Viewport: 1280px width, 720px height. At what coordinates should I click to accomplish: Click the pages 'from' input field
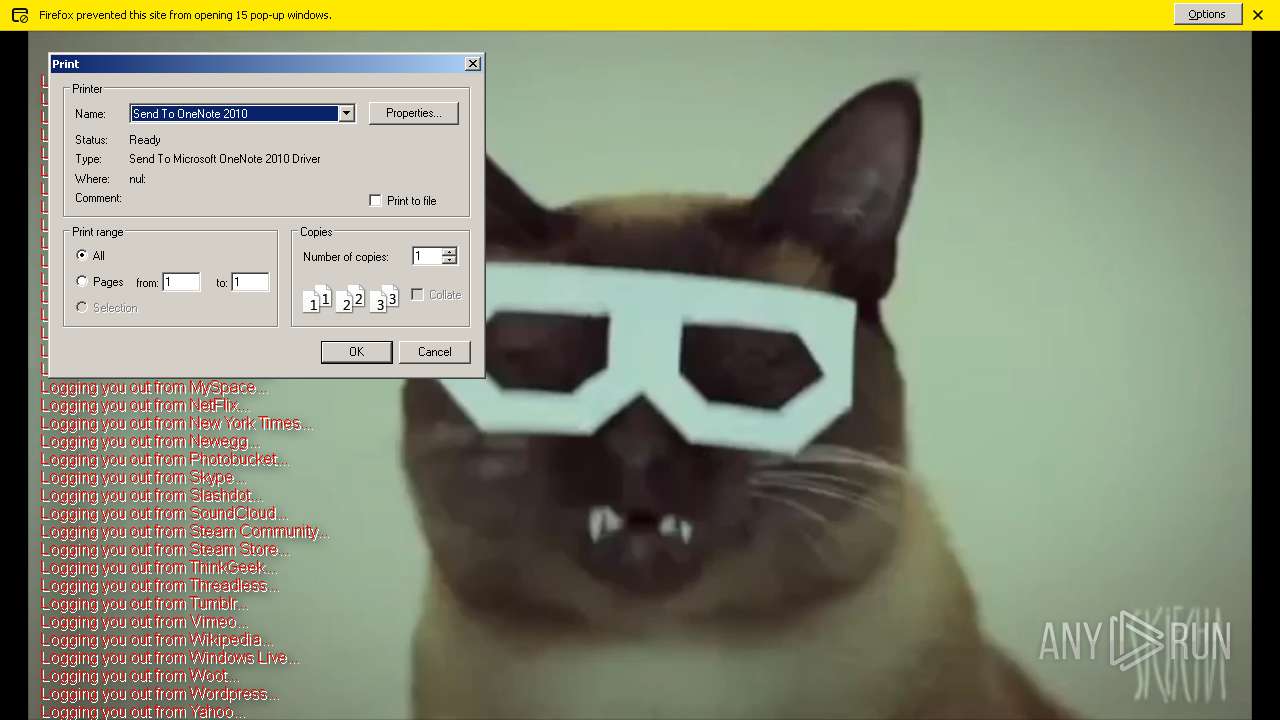181,283
